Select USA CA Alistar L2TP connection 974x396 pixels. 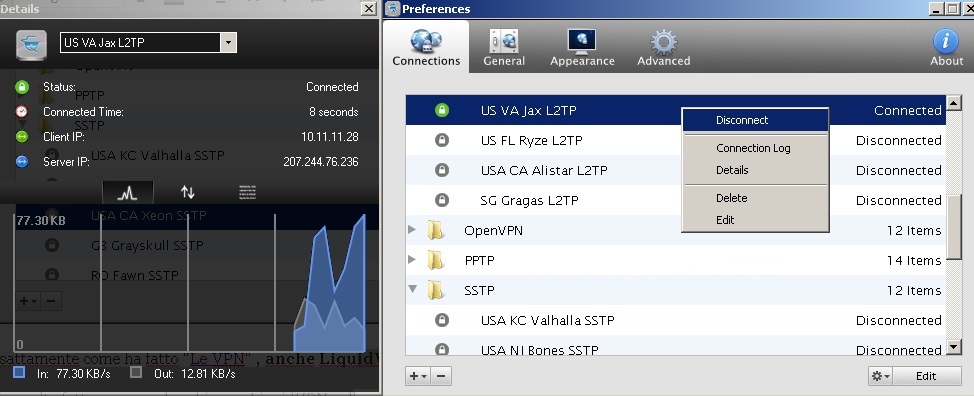(x=675, y=170)
